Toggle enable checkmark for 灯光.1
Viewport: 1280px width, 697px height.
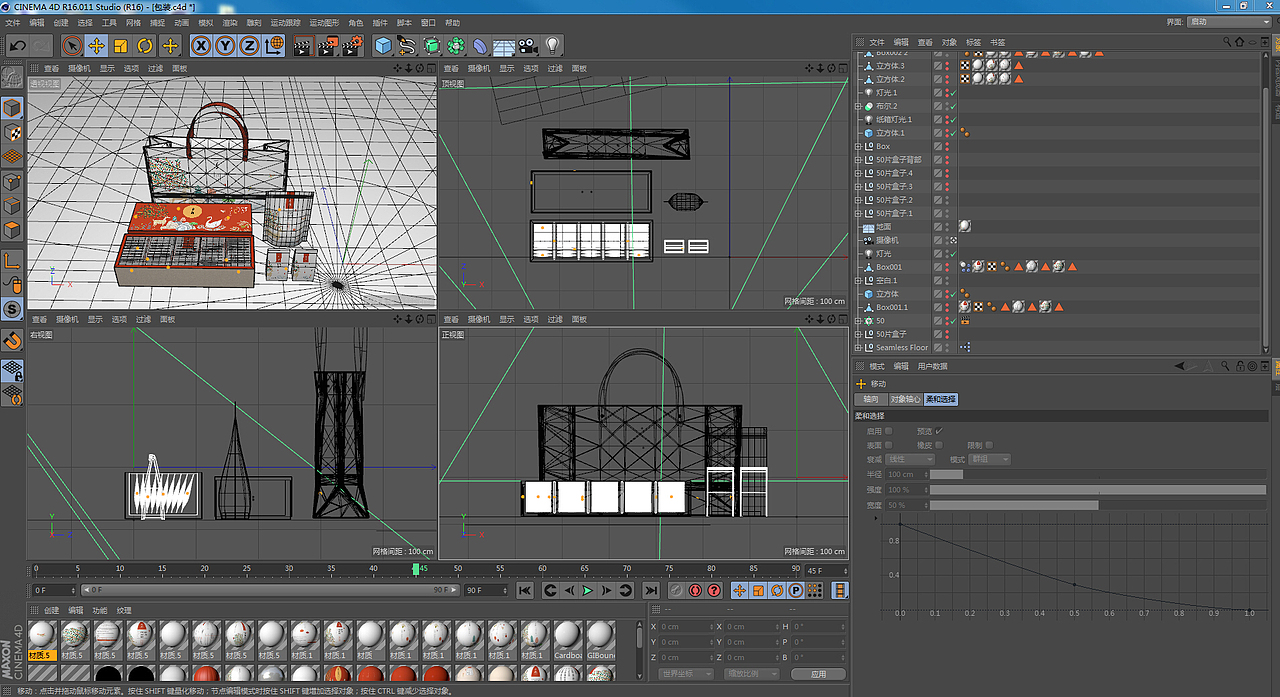coord(953,92)
